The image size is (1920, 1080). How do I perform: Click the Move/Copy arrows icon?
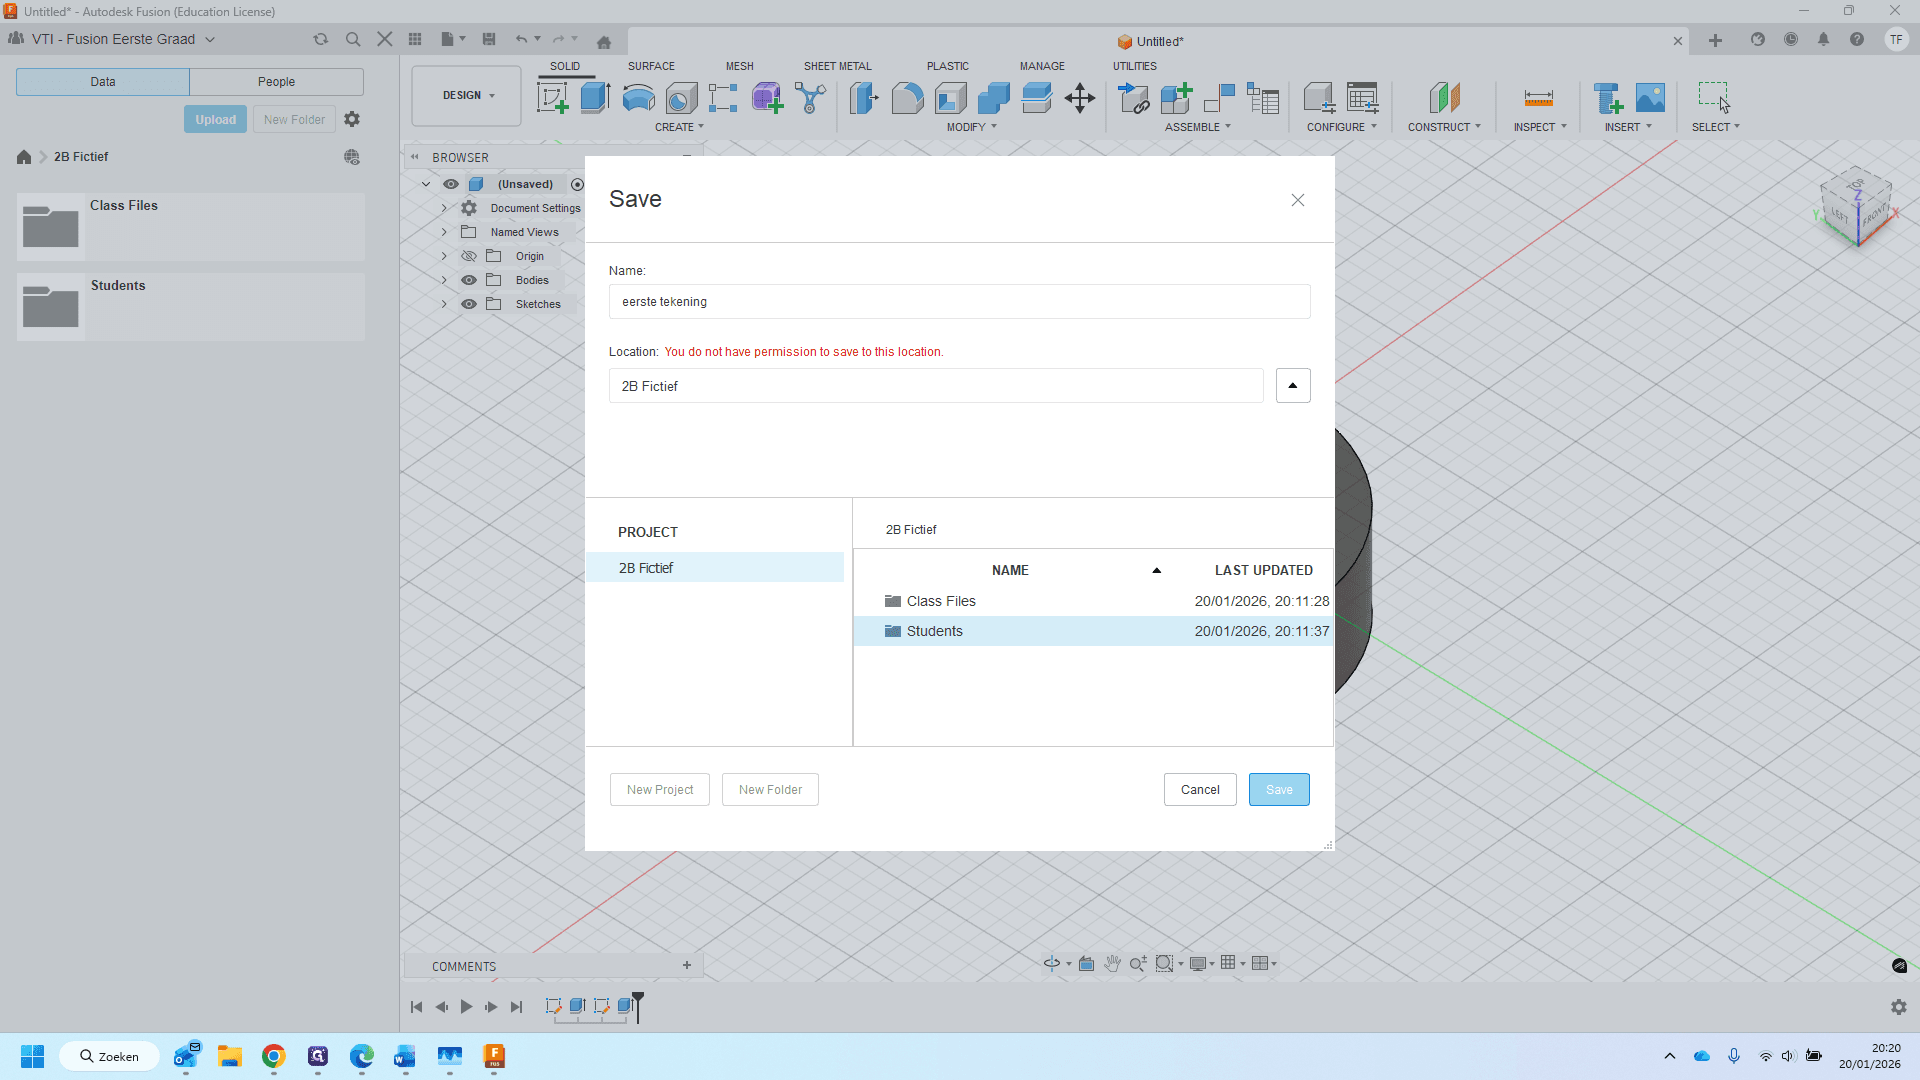click(x=1080, y=98)
